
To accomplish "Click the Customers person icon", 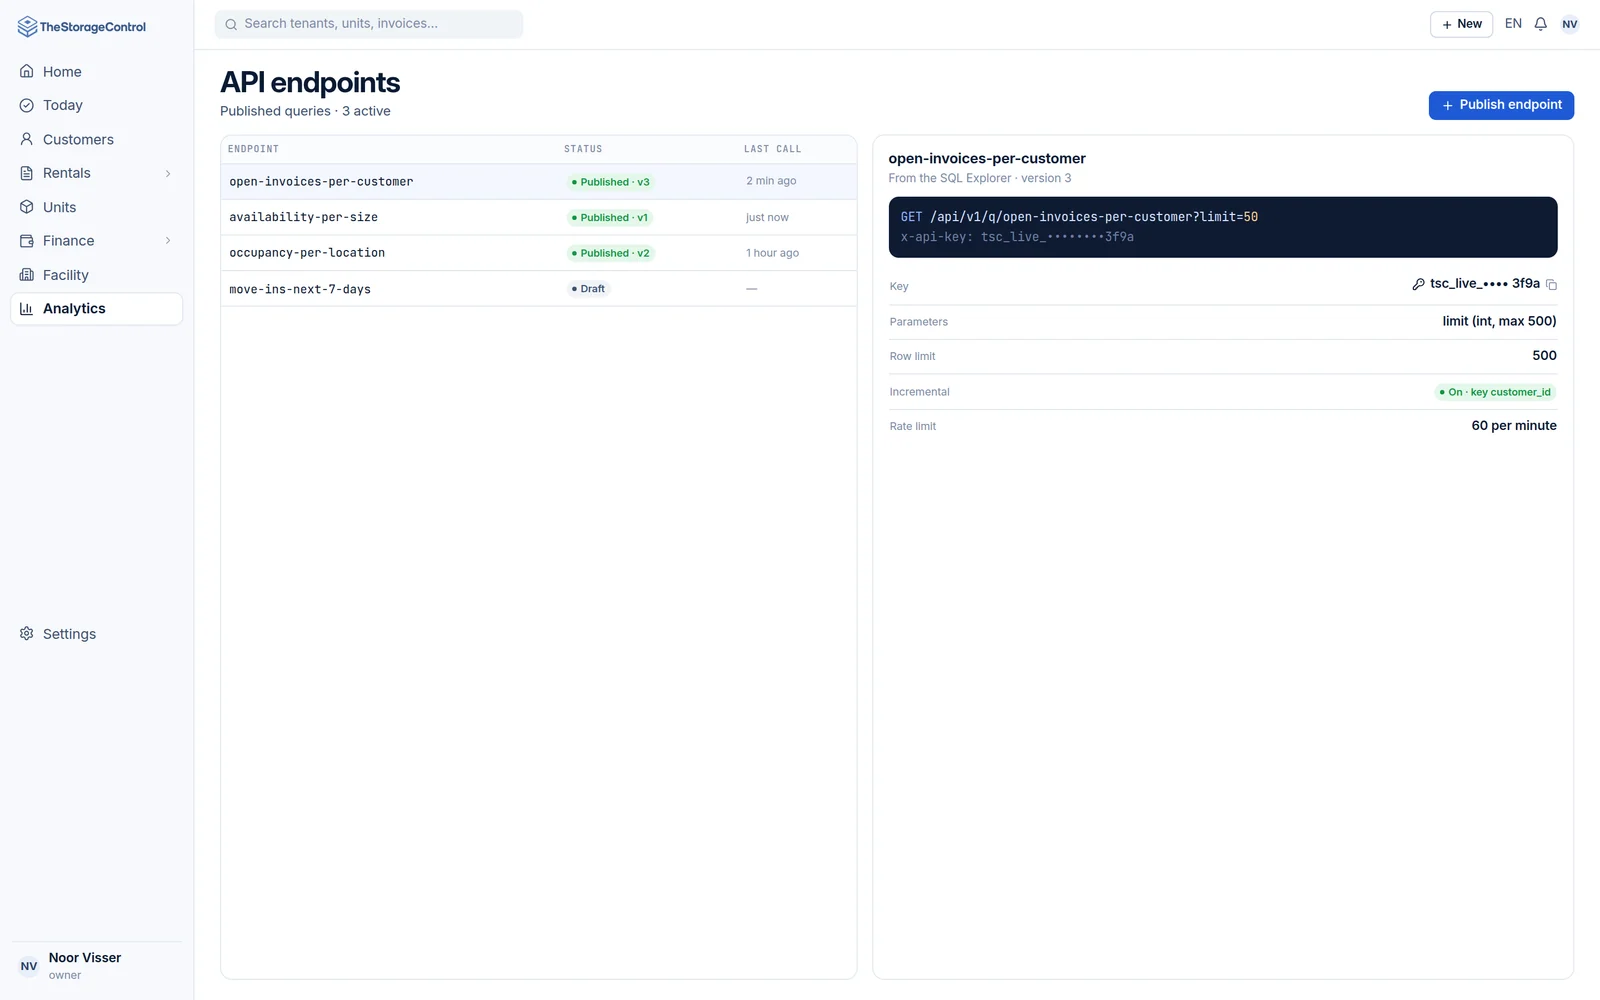I will click(27, 139).
